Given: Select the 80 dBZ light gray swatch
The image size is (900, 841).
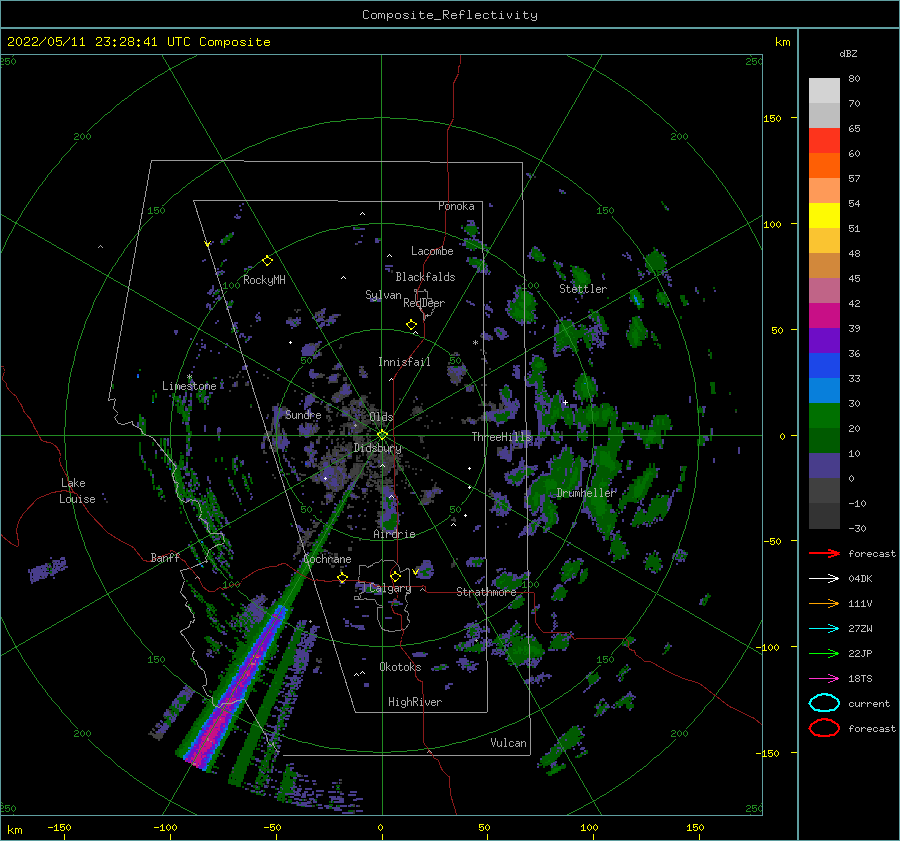Looking at the screenshot, I should pyautogui.click(x=824, y=90).
